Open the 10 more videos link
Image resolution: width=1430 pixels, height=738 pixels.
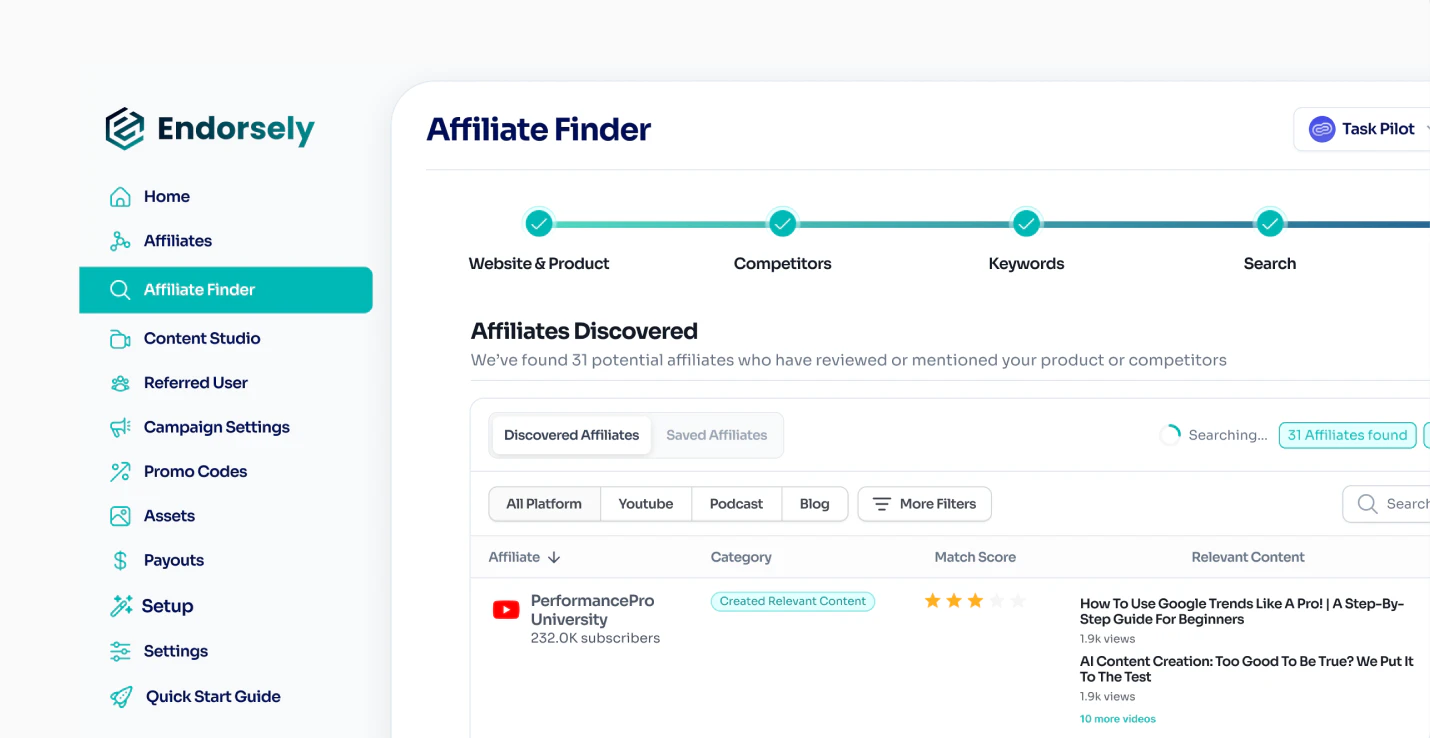[x=1117, y=718]
